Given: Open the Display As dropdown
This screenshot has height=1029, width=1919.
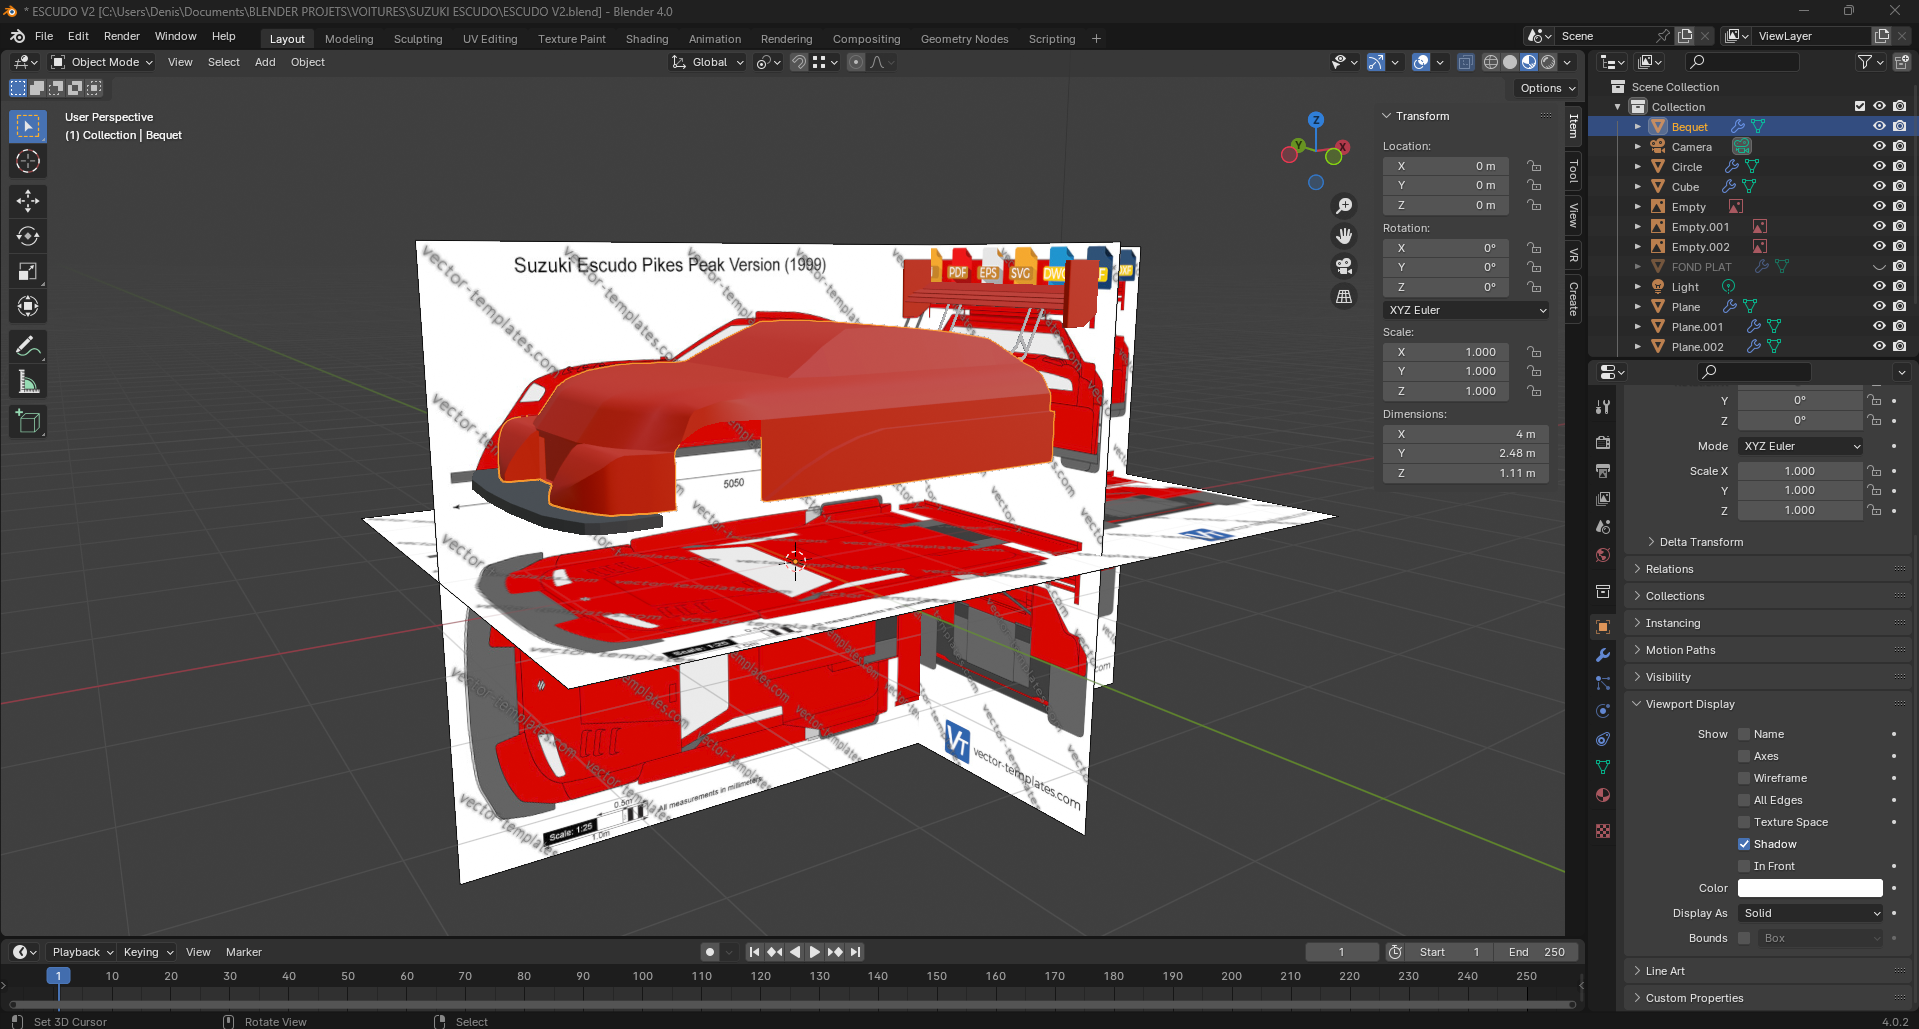Looking at the screenshot, I should [1811, 913].
